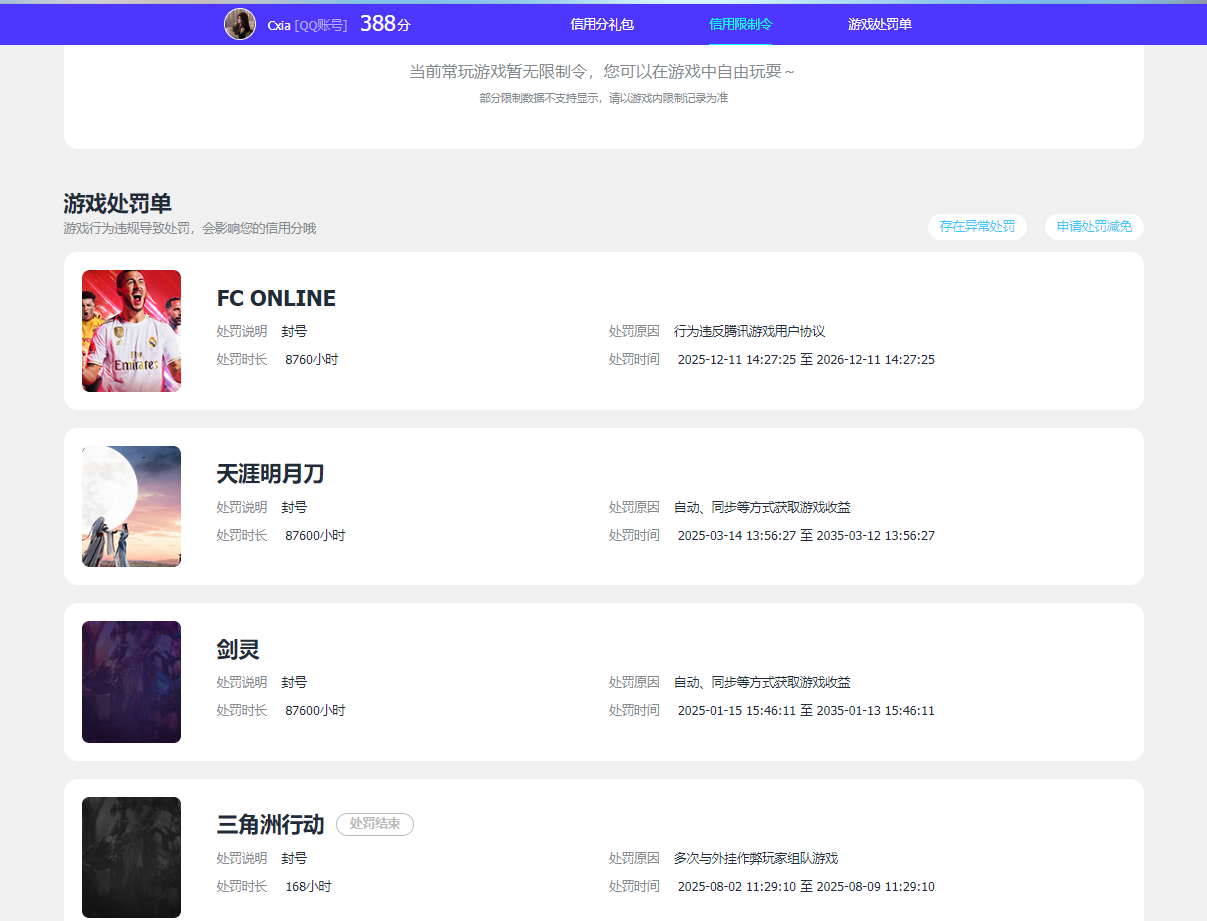The width and height of the screenshot is (1207, 921).
Task: Click the 游戏处罚单 section heading
Action: click(x=118, y=204)
